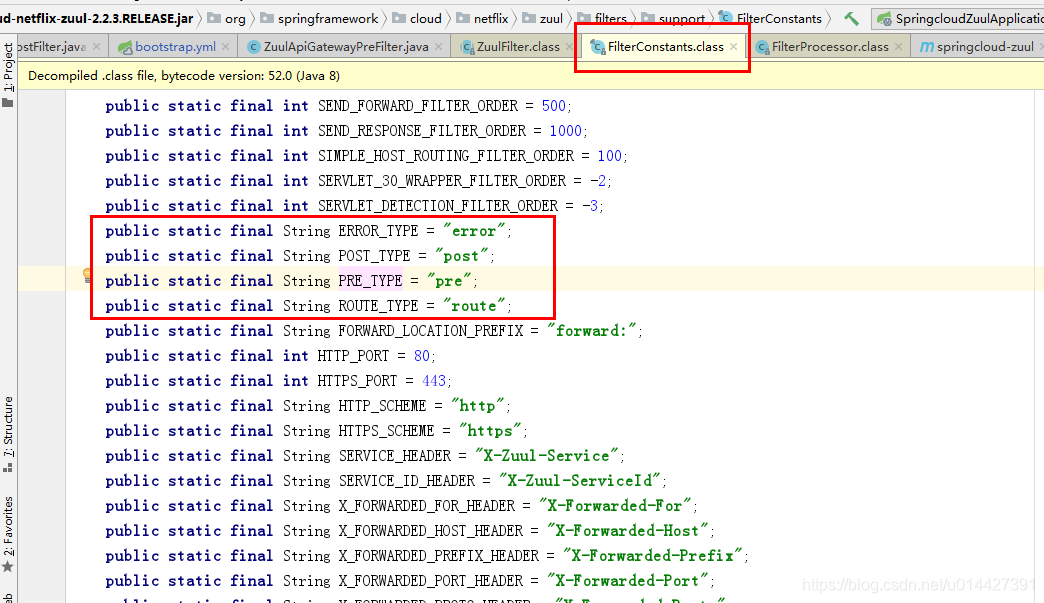Switch to the bootstrap.yml tab
This screenshot has height=603, width=1044.
175,47
